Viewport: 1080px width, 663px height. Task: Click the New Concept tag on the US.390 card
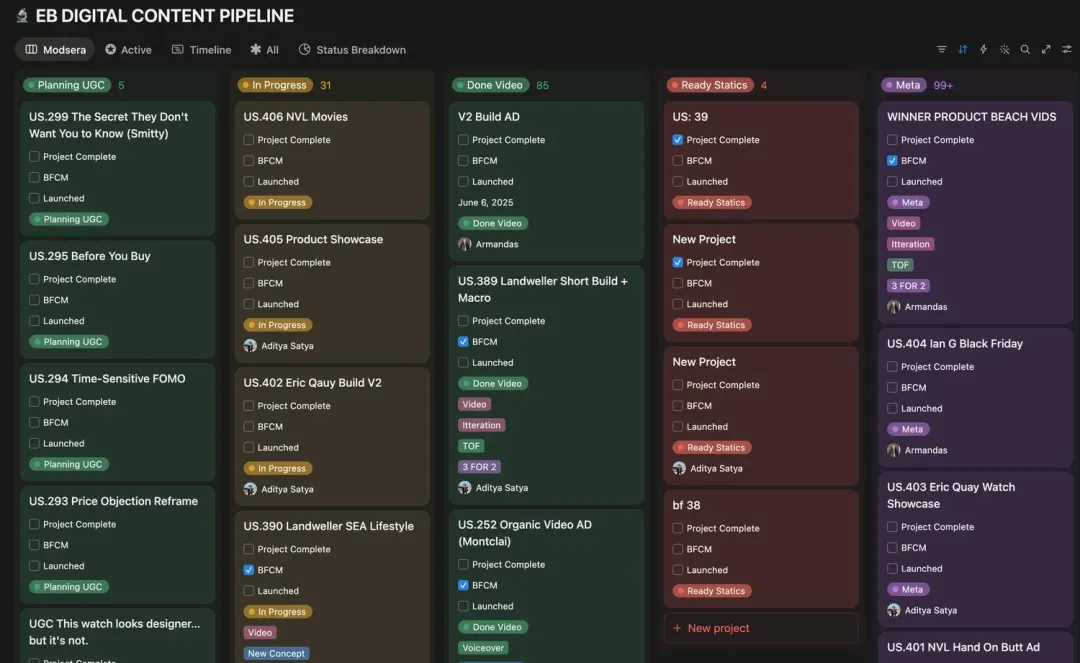[x=276, y=653]
